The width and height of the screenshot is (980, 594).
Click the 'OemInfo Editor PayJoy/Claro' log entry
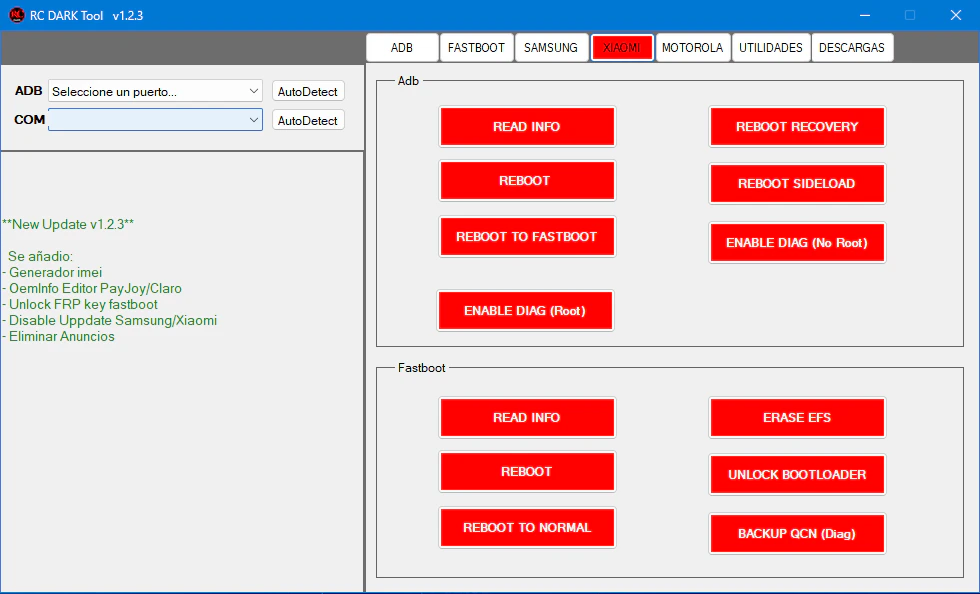tap(92, 288)
